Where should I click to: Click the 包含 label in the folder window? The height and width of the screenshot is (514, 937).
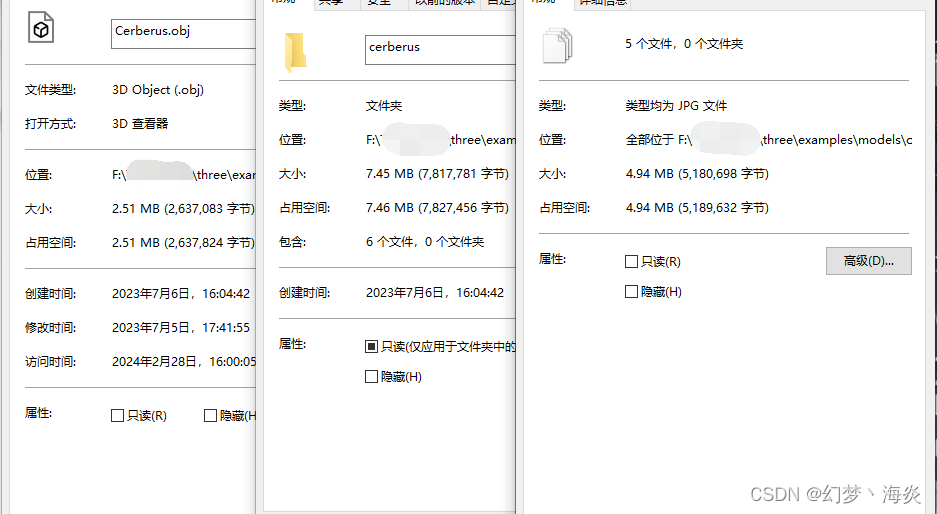tap(292, 242)
